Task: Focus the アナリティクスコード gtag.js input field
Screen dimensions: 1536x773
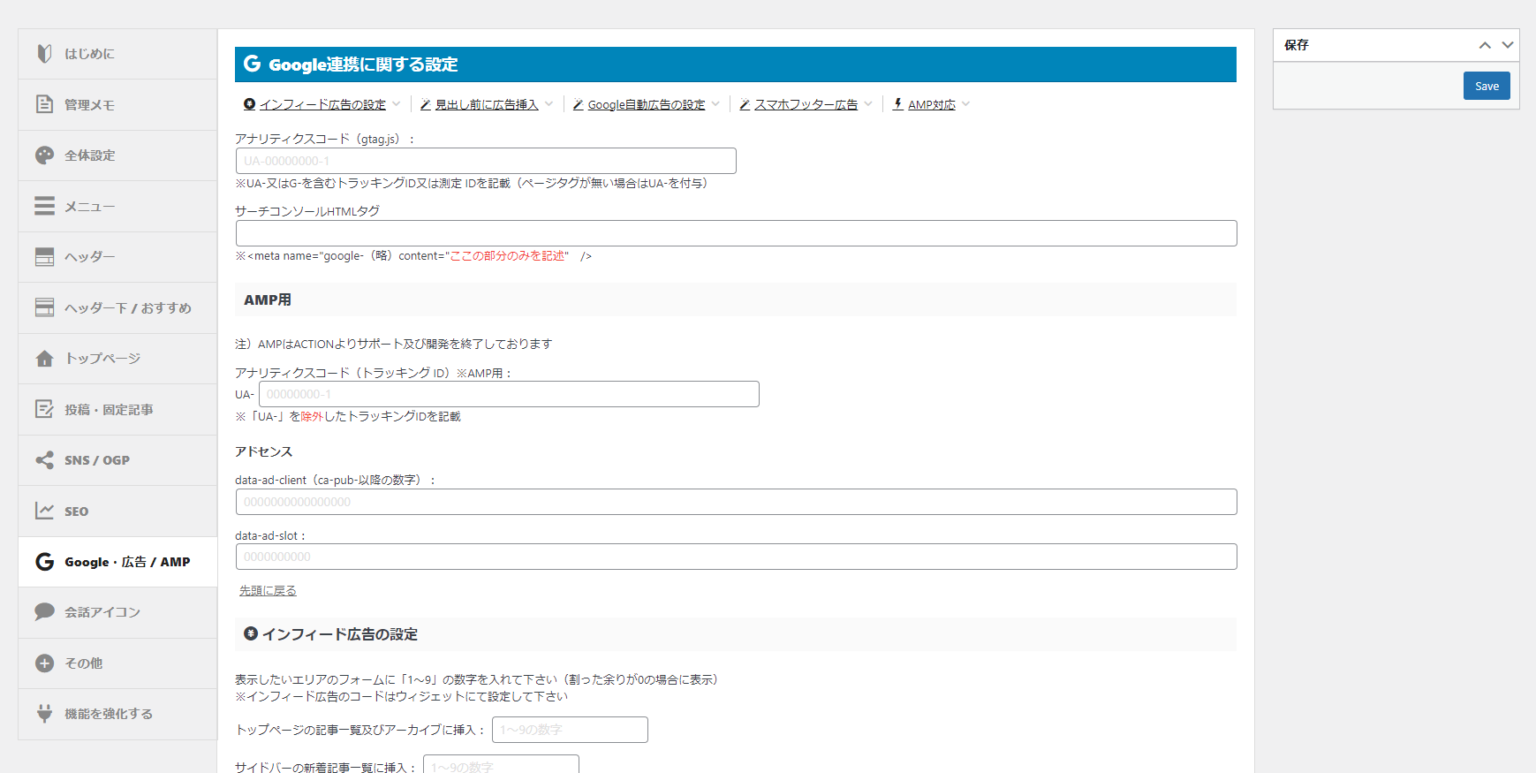Action: [x=486, y=161]
